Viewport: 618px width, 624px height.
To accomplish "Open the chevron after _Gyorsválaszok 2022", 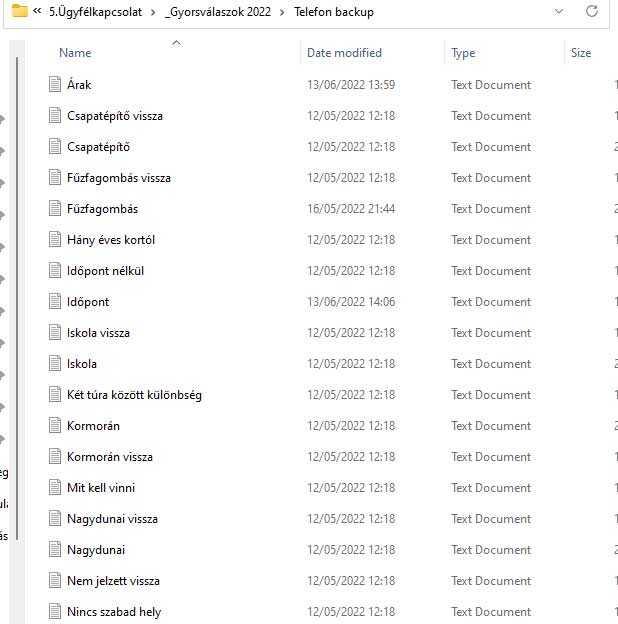I will coord(280,12).
